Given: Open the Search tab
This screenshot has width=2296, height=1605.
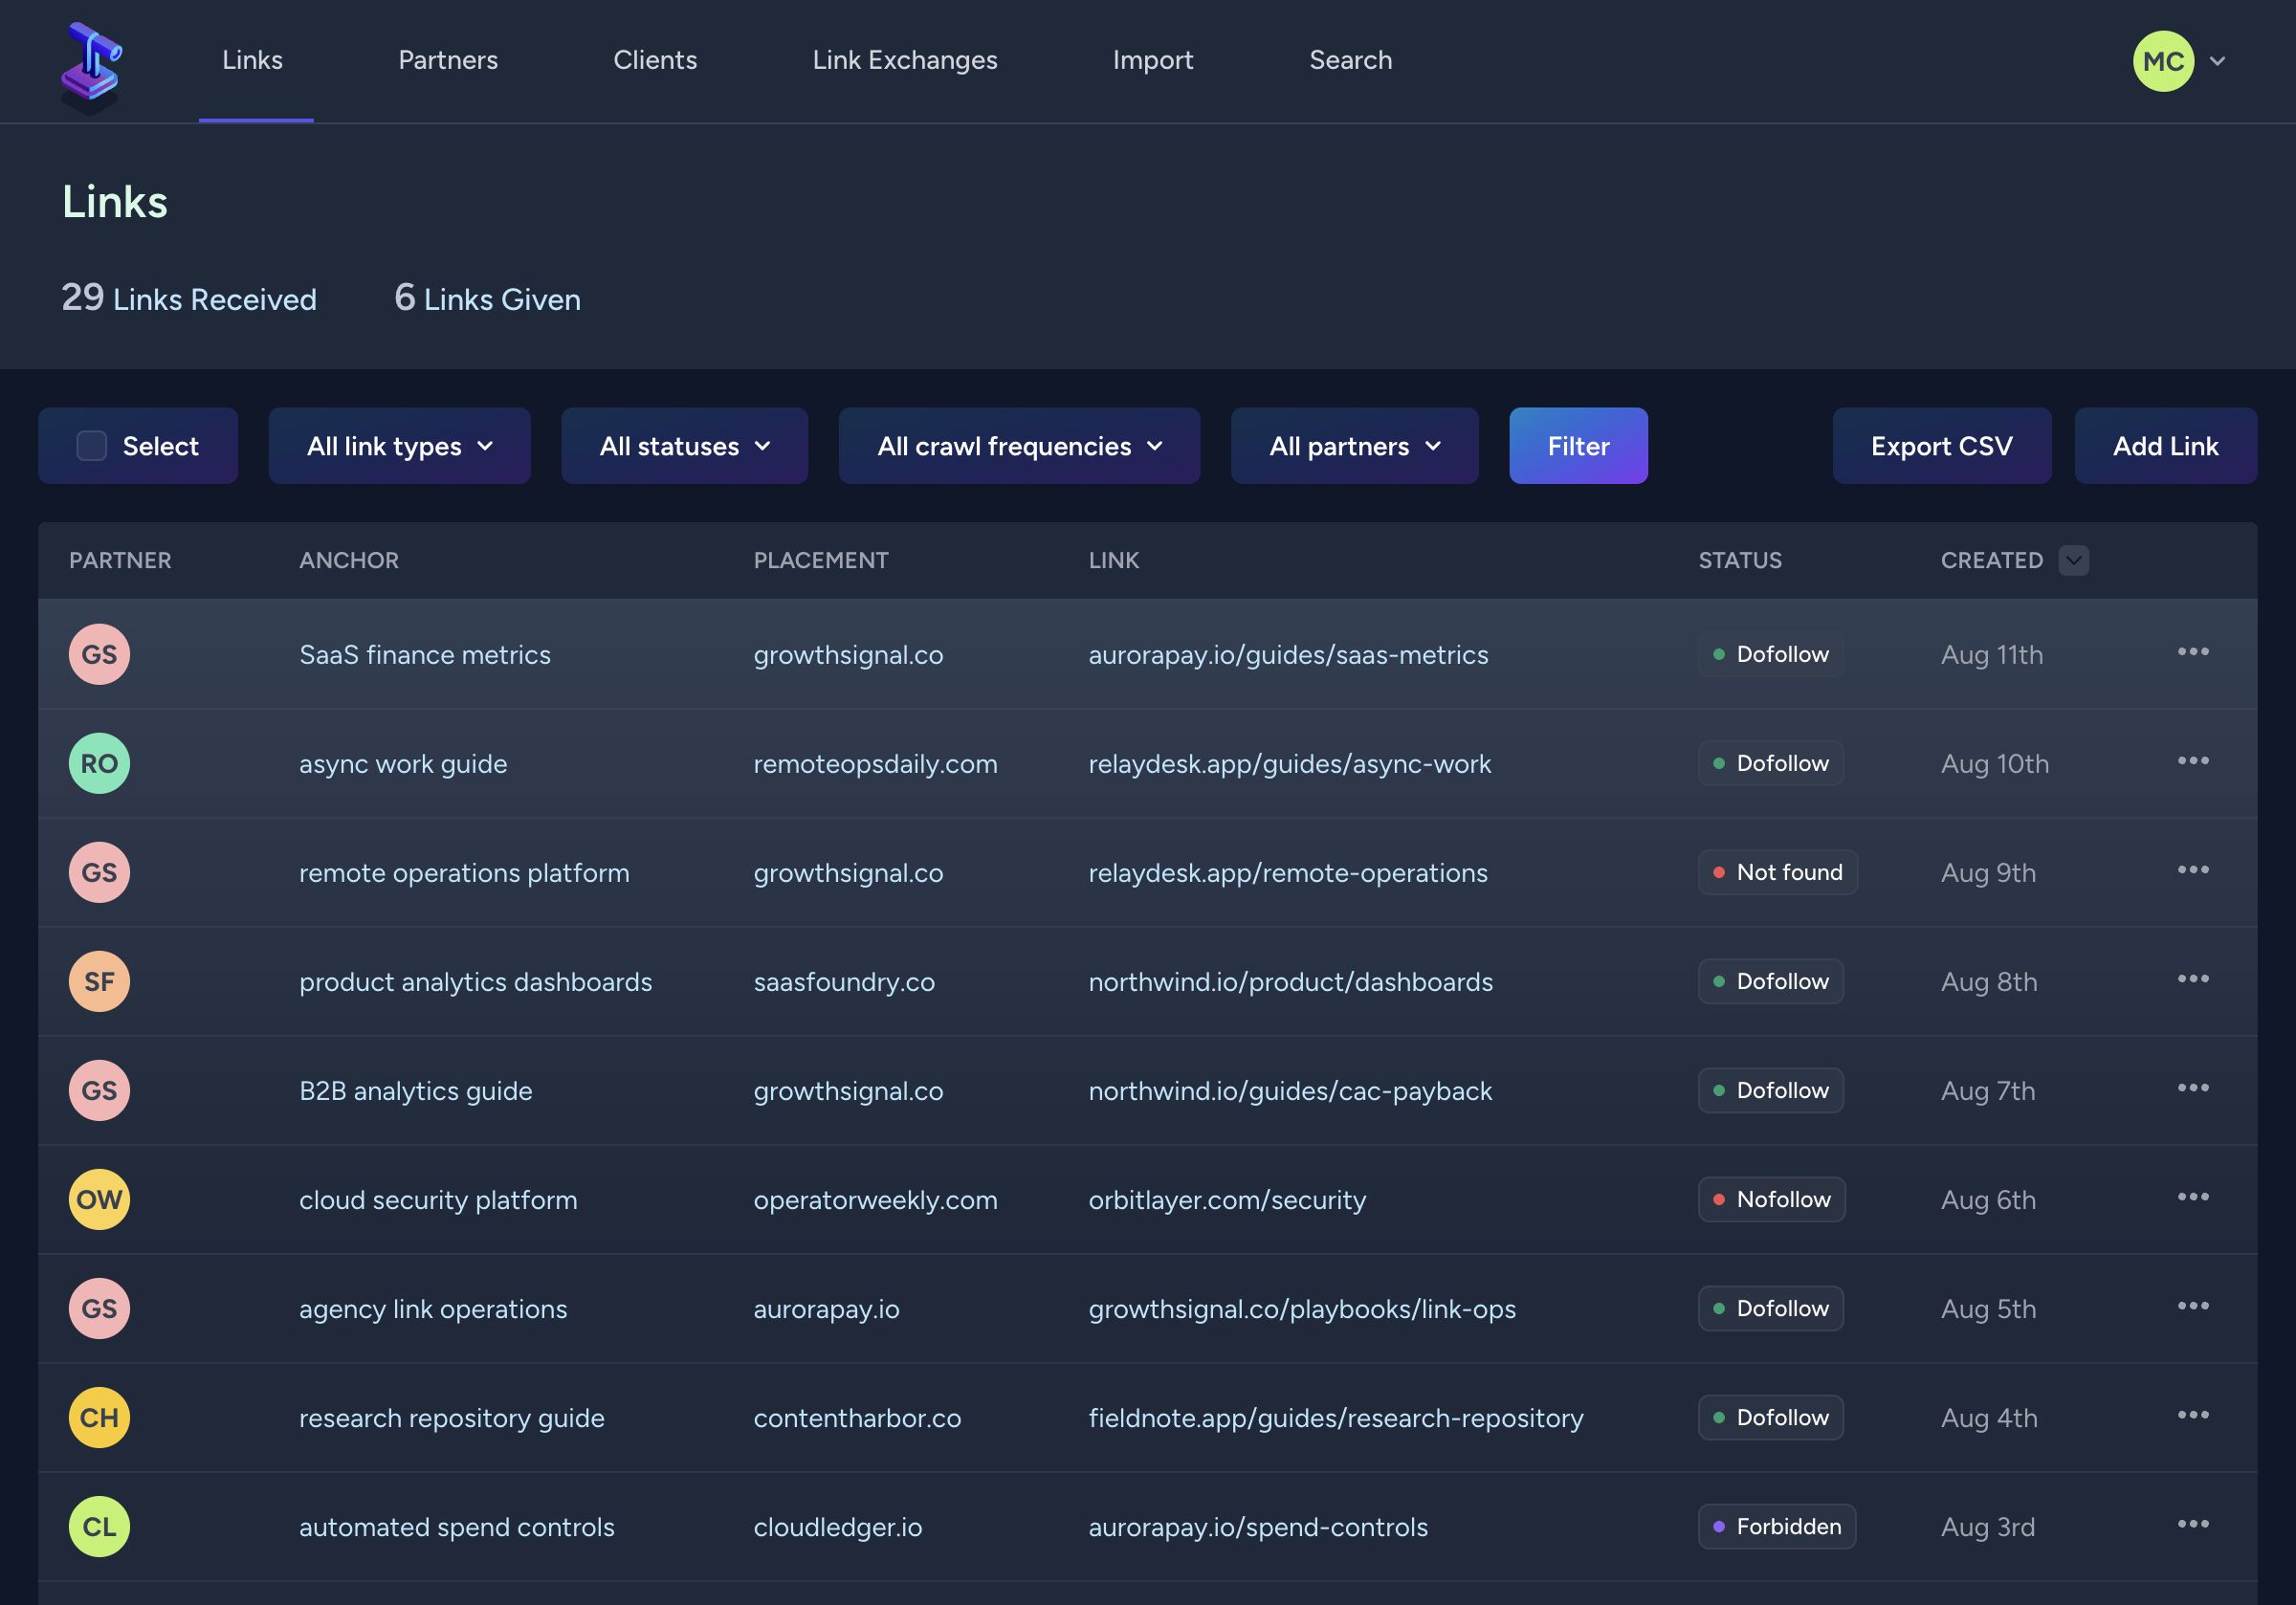Looking at the screenshot, I should pyautogui.click(x=1350, y=60).
